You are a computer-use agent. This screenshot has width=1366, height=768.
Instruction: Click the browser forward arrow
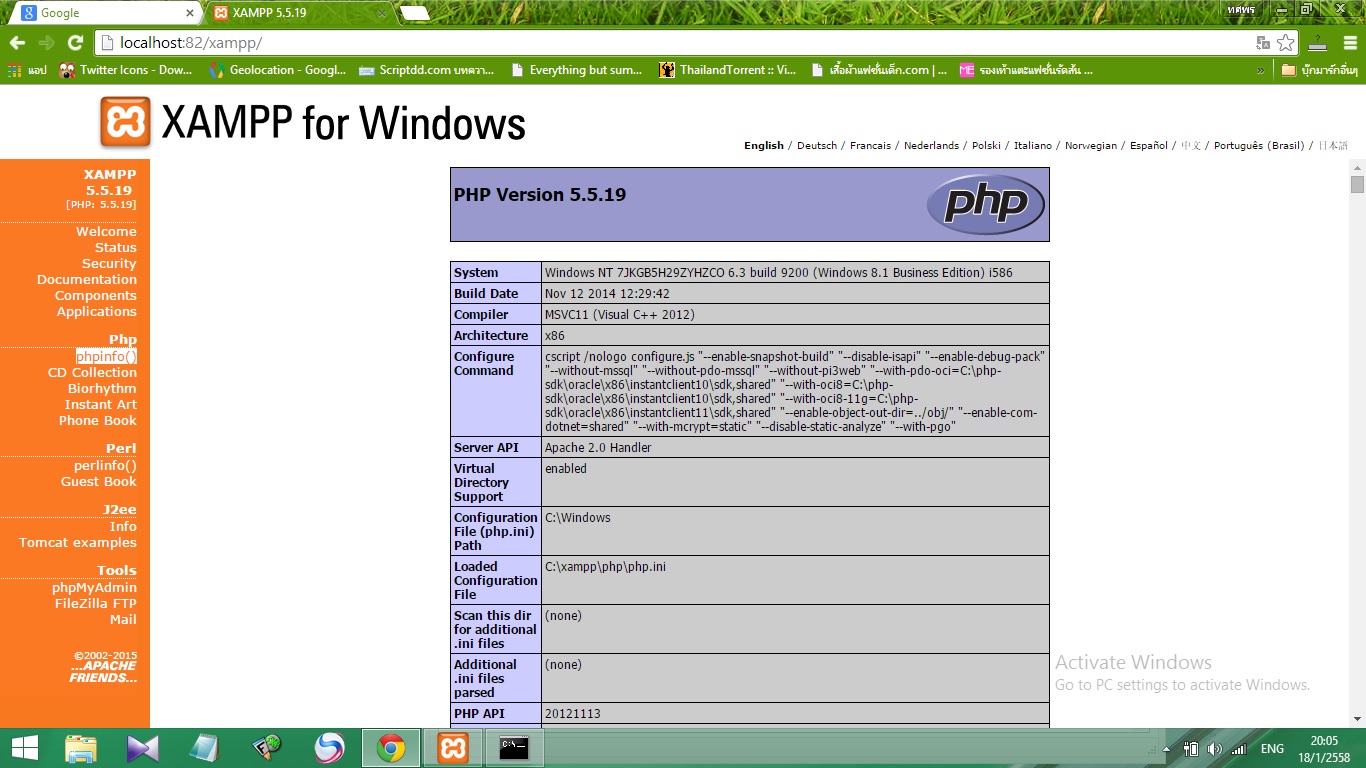pyautogui.click(x=46, y=43)
